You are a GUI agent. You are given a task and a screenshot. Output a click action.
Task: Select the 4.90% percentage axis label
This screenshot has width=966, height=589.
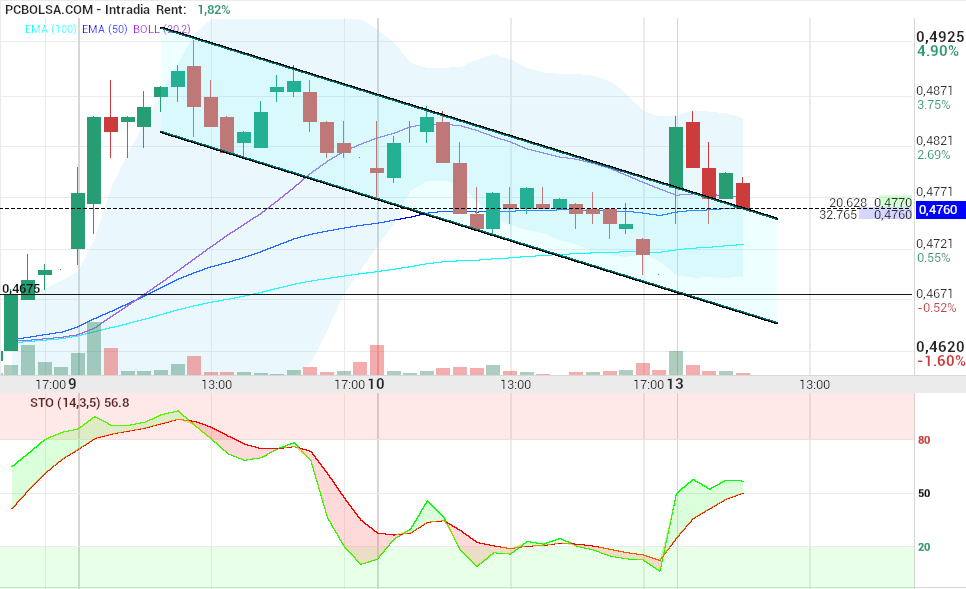(x=938, y=51)
